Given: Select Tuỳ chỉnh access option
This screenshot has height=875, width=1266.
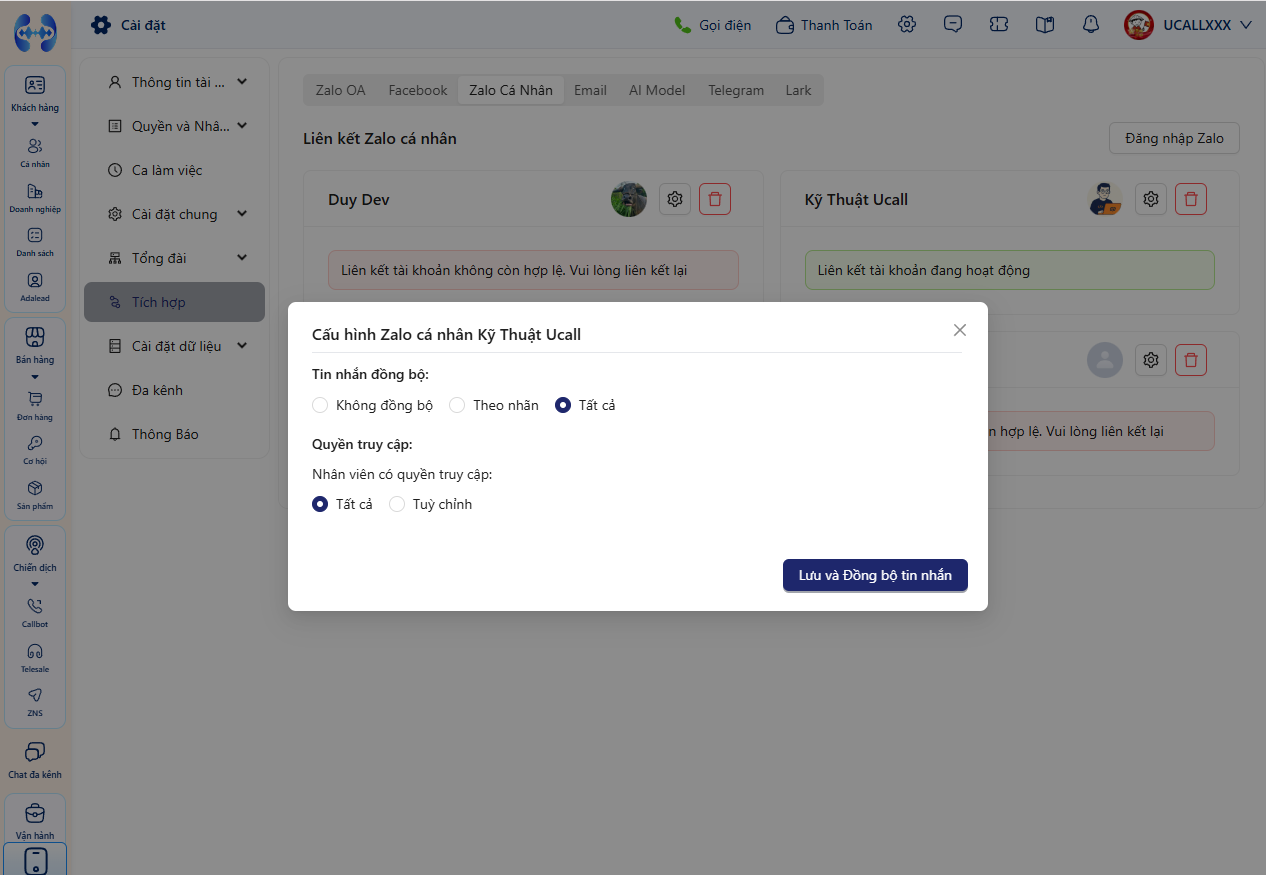Looking at the screenshot, I should click(x=397, y=504).
